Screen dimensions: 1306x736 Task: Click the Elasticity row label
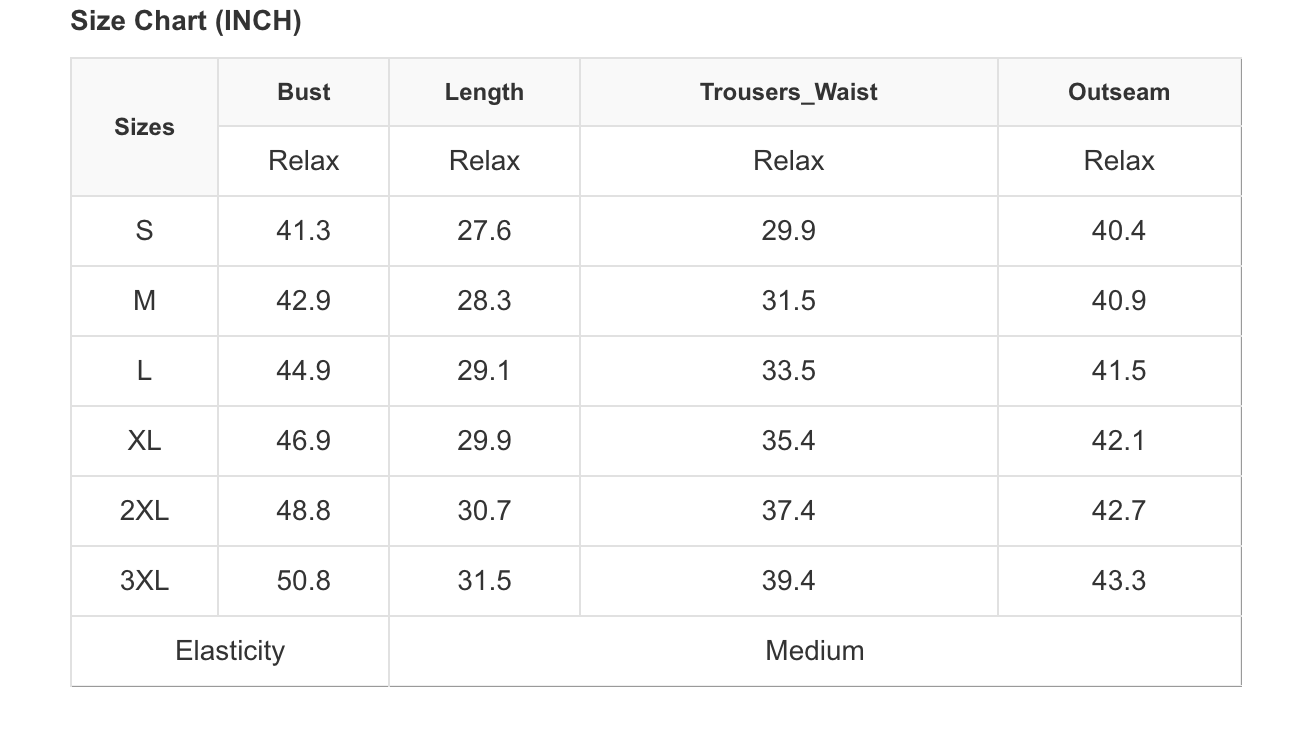[x=230, y=651]
